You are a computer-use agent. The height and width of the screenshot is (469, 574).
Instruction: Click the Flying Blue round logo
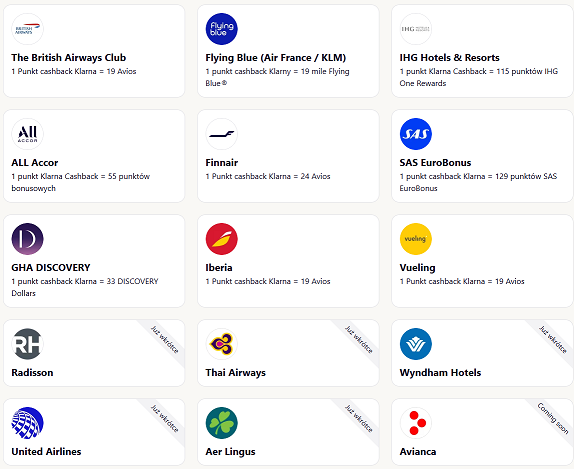point(221,29)
